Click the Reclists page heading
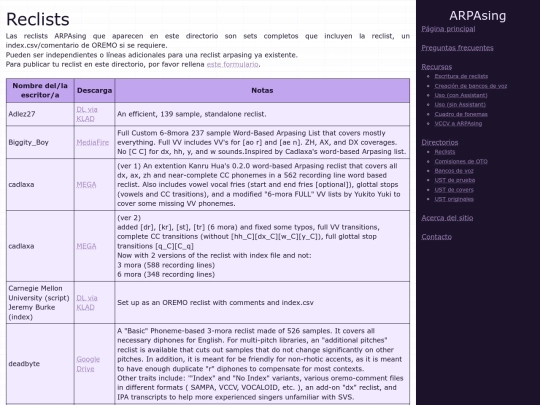The height and width of the screenshot is (405, 540). point(38,19)
